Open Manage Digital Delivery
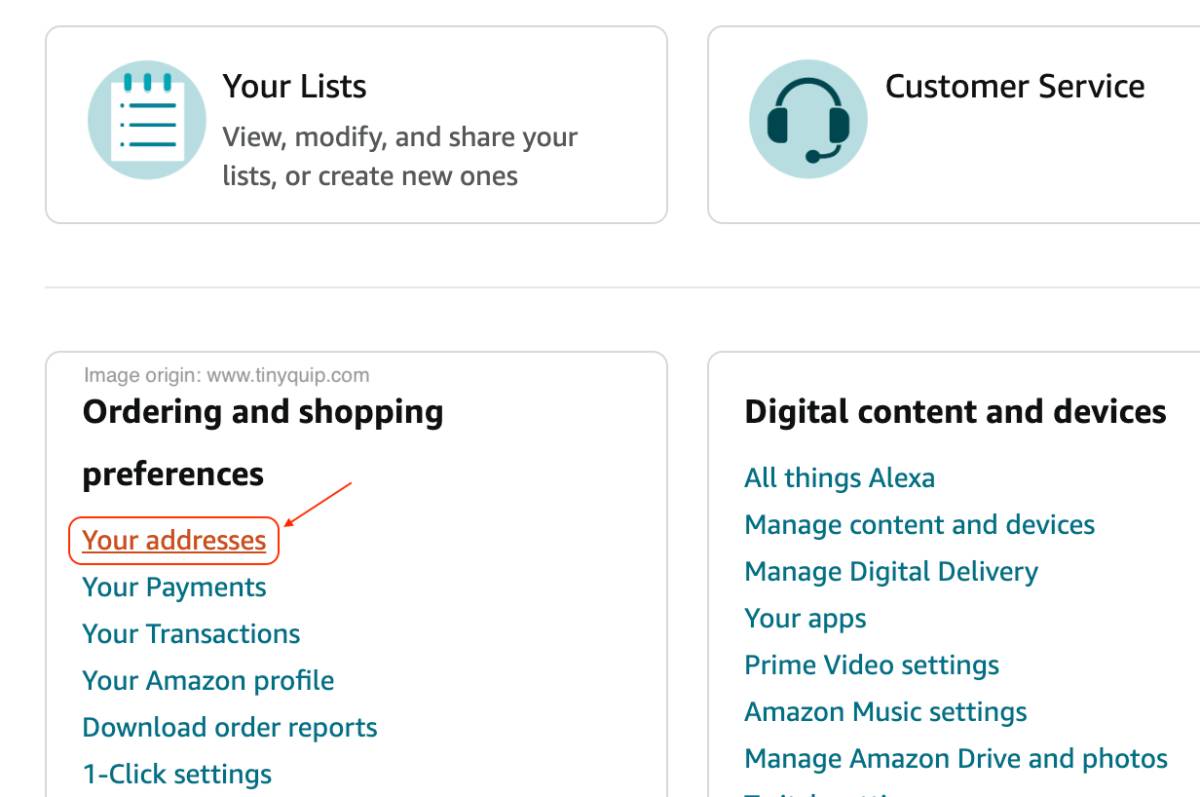Image resolution: width=1200 pixels, height=797 pixels. point(889,571)
